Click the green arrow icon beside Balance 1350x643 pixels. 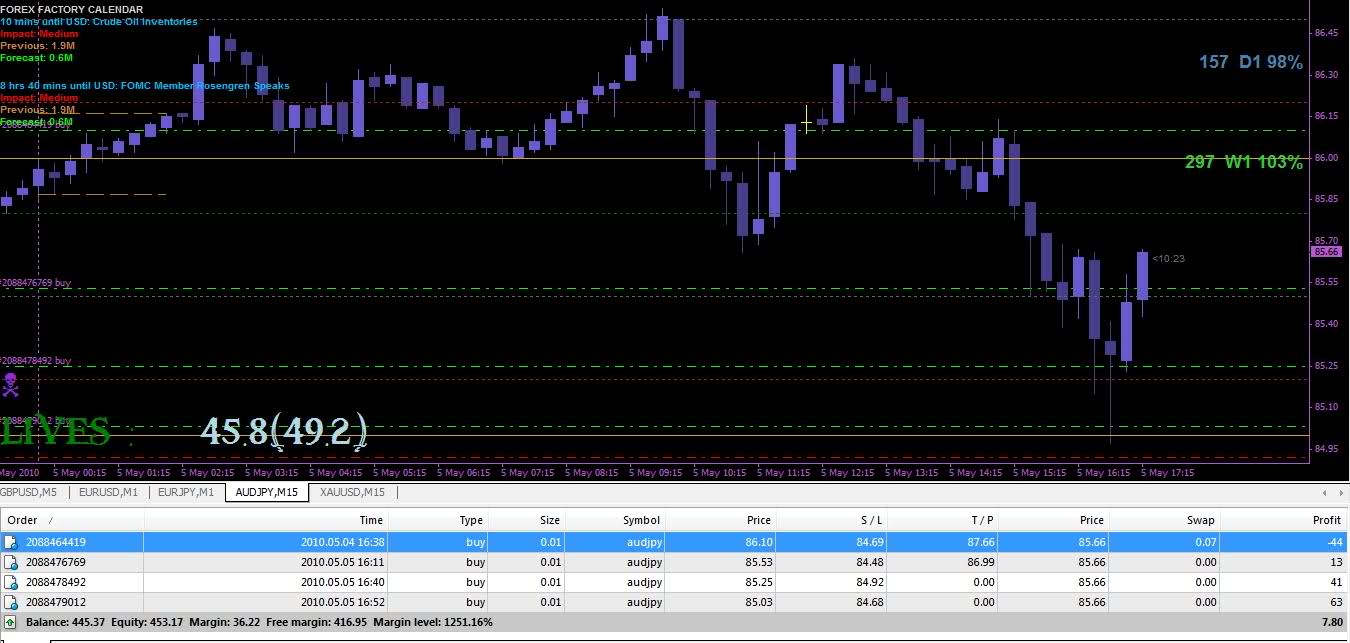tap(11, 622)
